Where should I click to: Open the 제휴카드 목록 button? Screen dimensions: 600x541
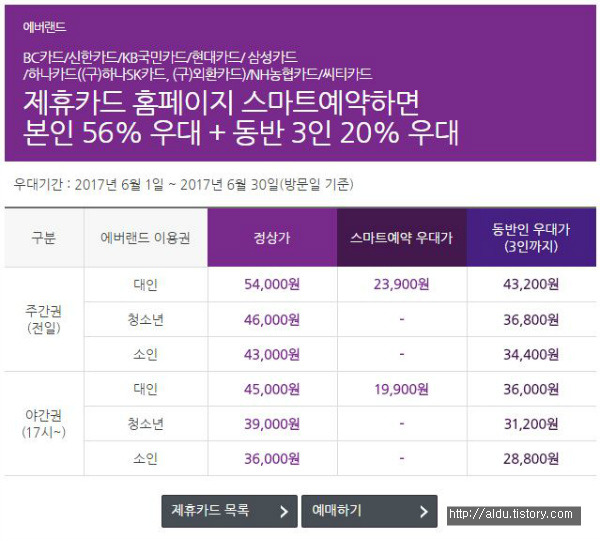[x=229, y=511]
